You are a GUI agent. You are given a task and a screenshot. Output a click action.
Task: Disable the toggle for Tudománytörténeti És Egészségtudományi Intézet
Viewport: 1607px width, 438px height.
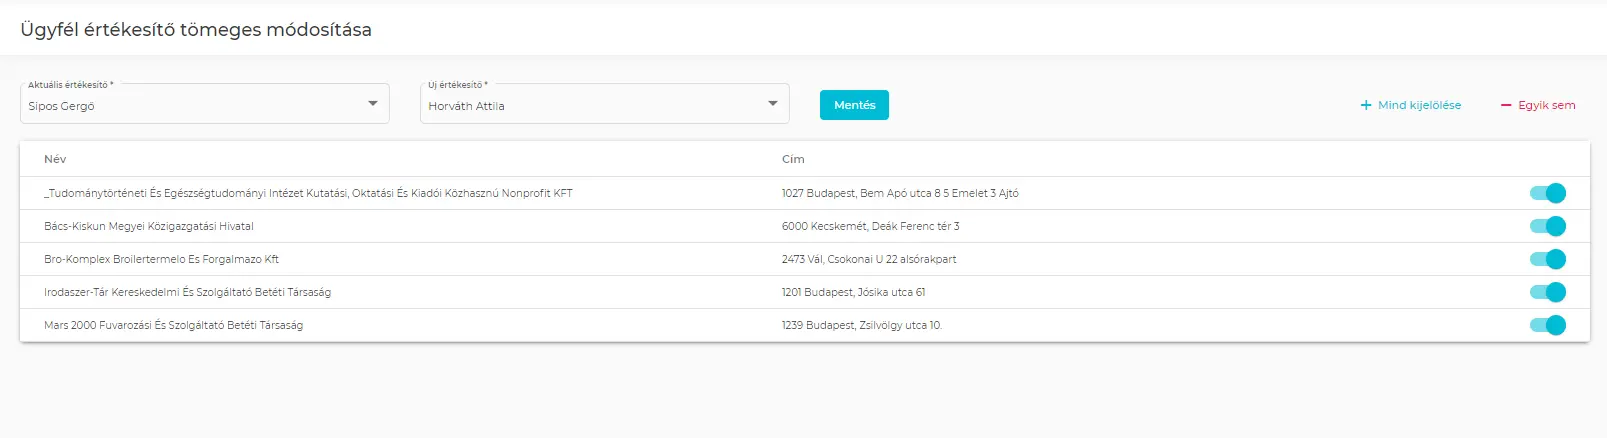pos(1547,193)
